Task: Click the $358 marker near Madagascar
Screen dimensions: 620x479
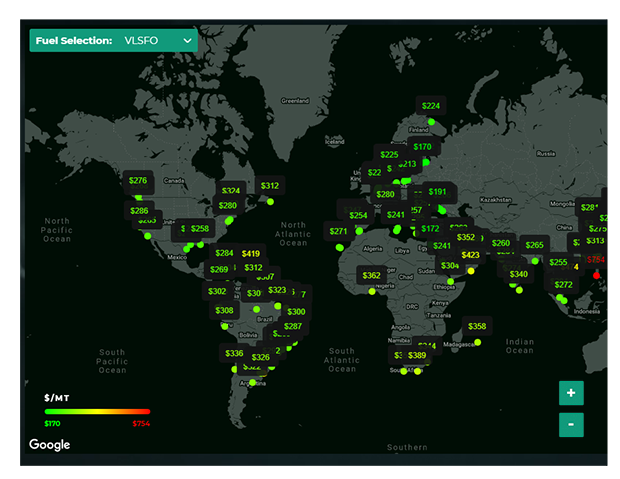Action: point(477,326)
